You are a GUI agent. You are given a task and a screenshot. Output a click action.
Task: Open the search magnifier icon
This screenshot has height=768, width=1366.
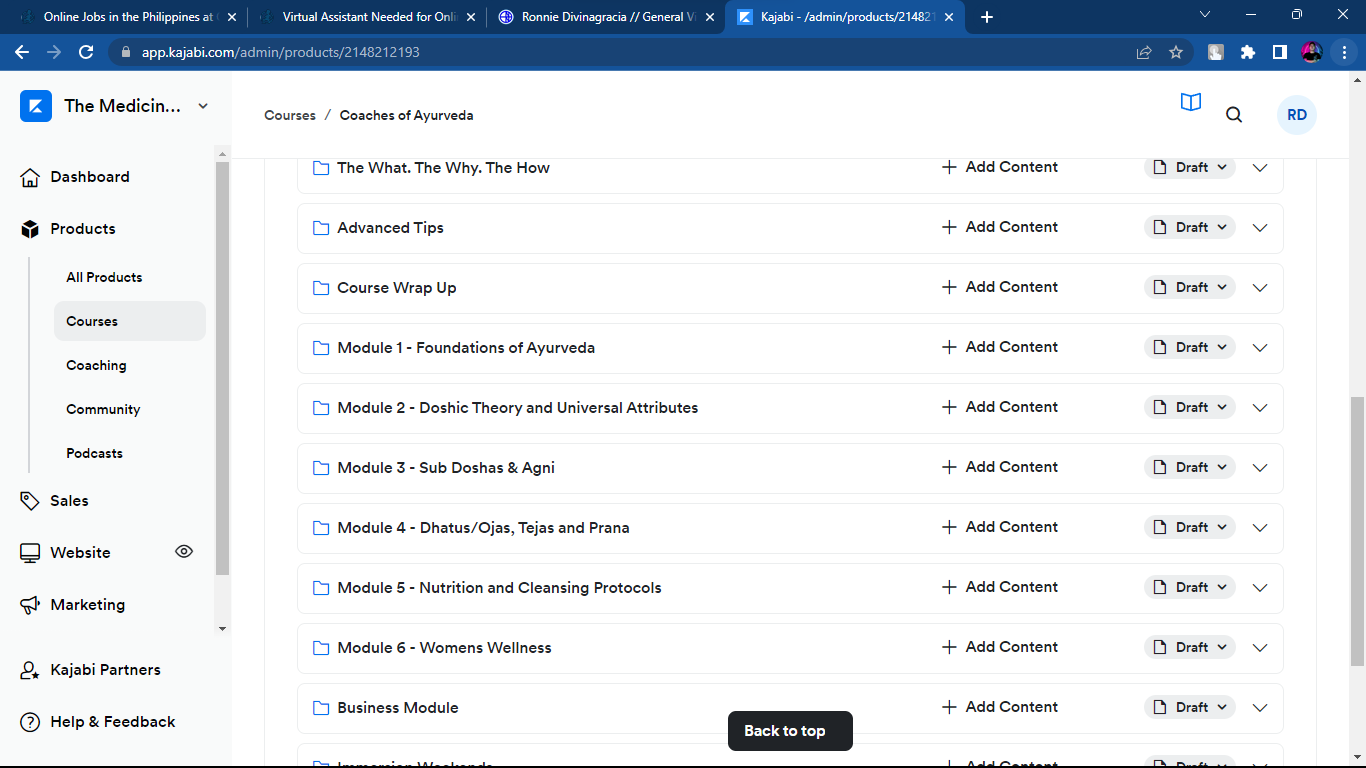(1234, 115)
